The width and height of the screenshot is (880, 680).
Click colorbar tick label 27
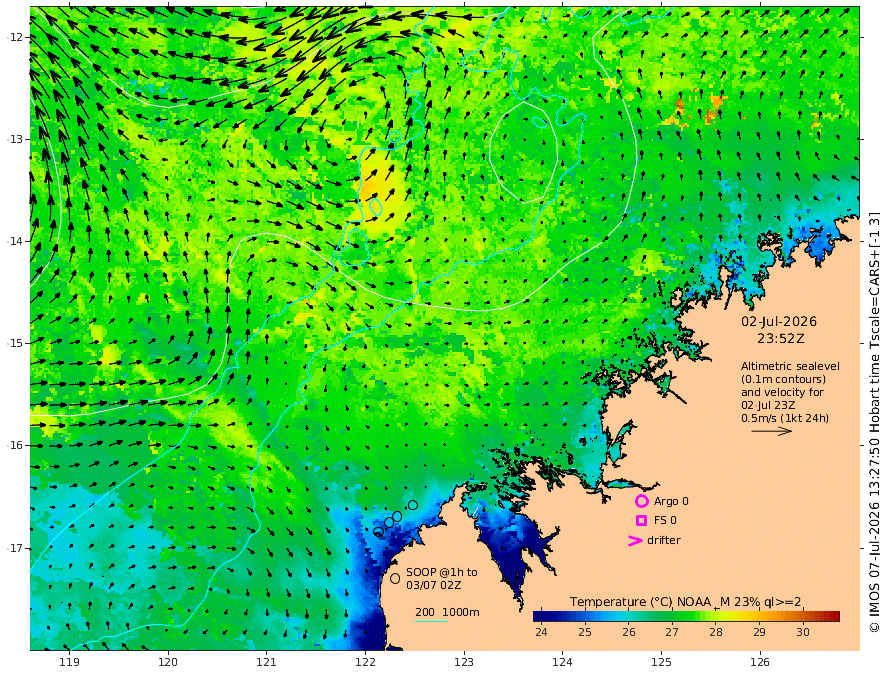pos(672,632)
